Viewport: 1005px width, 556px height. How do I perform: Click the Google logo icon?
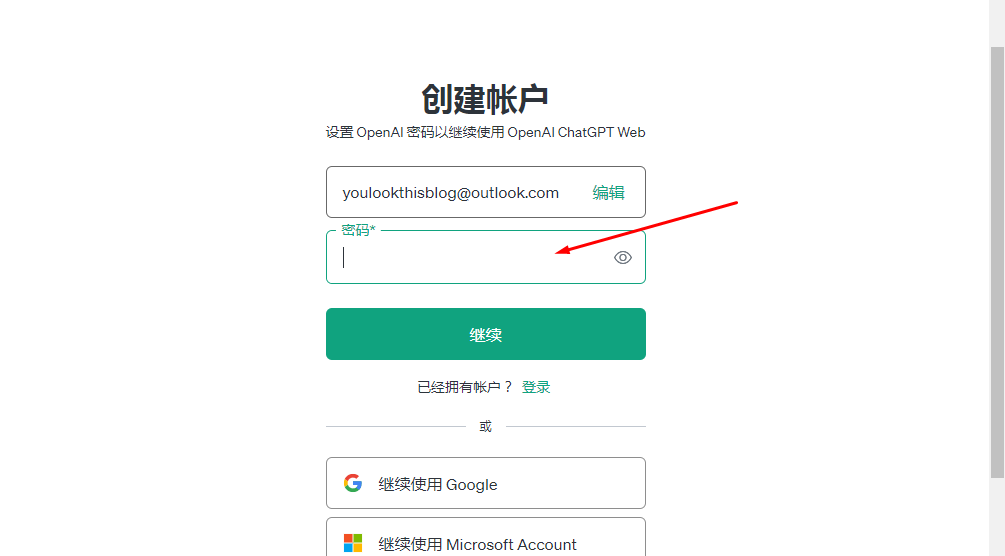coord(353,483)
